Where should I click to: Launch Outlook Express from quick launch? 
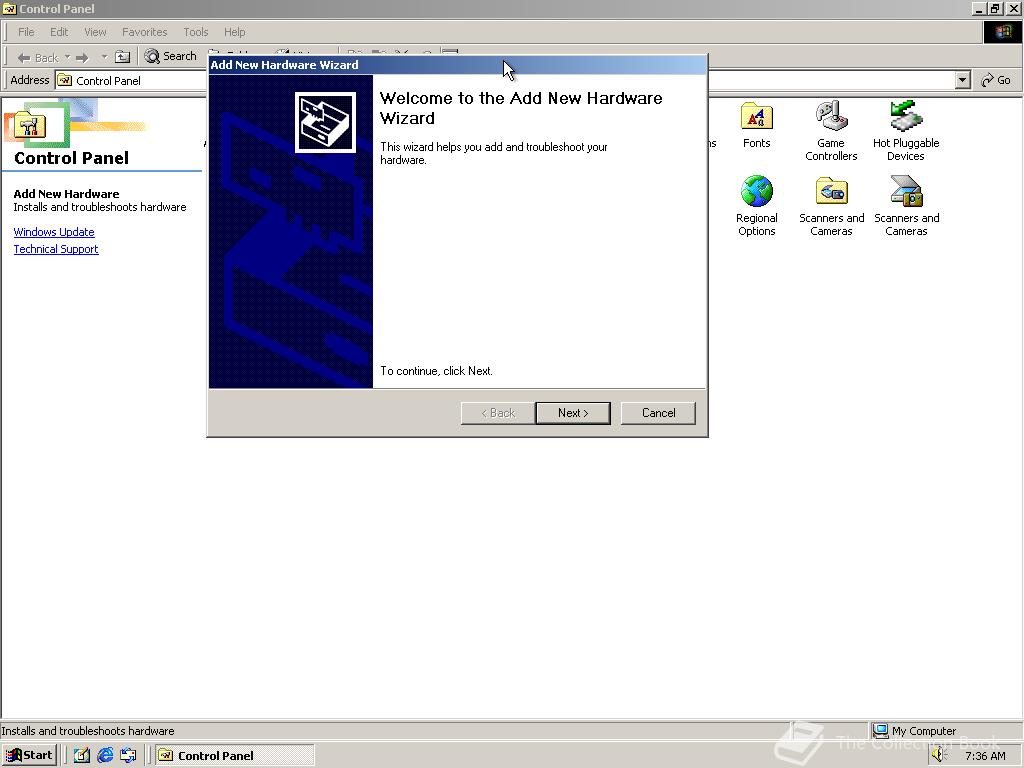point(128,756)
